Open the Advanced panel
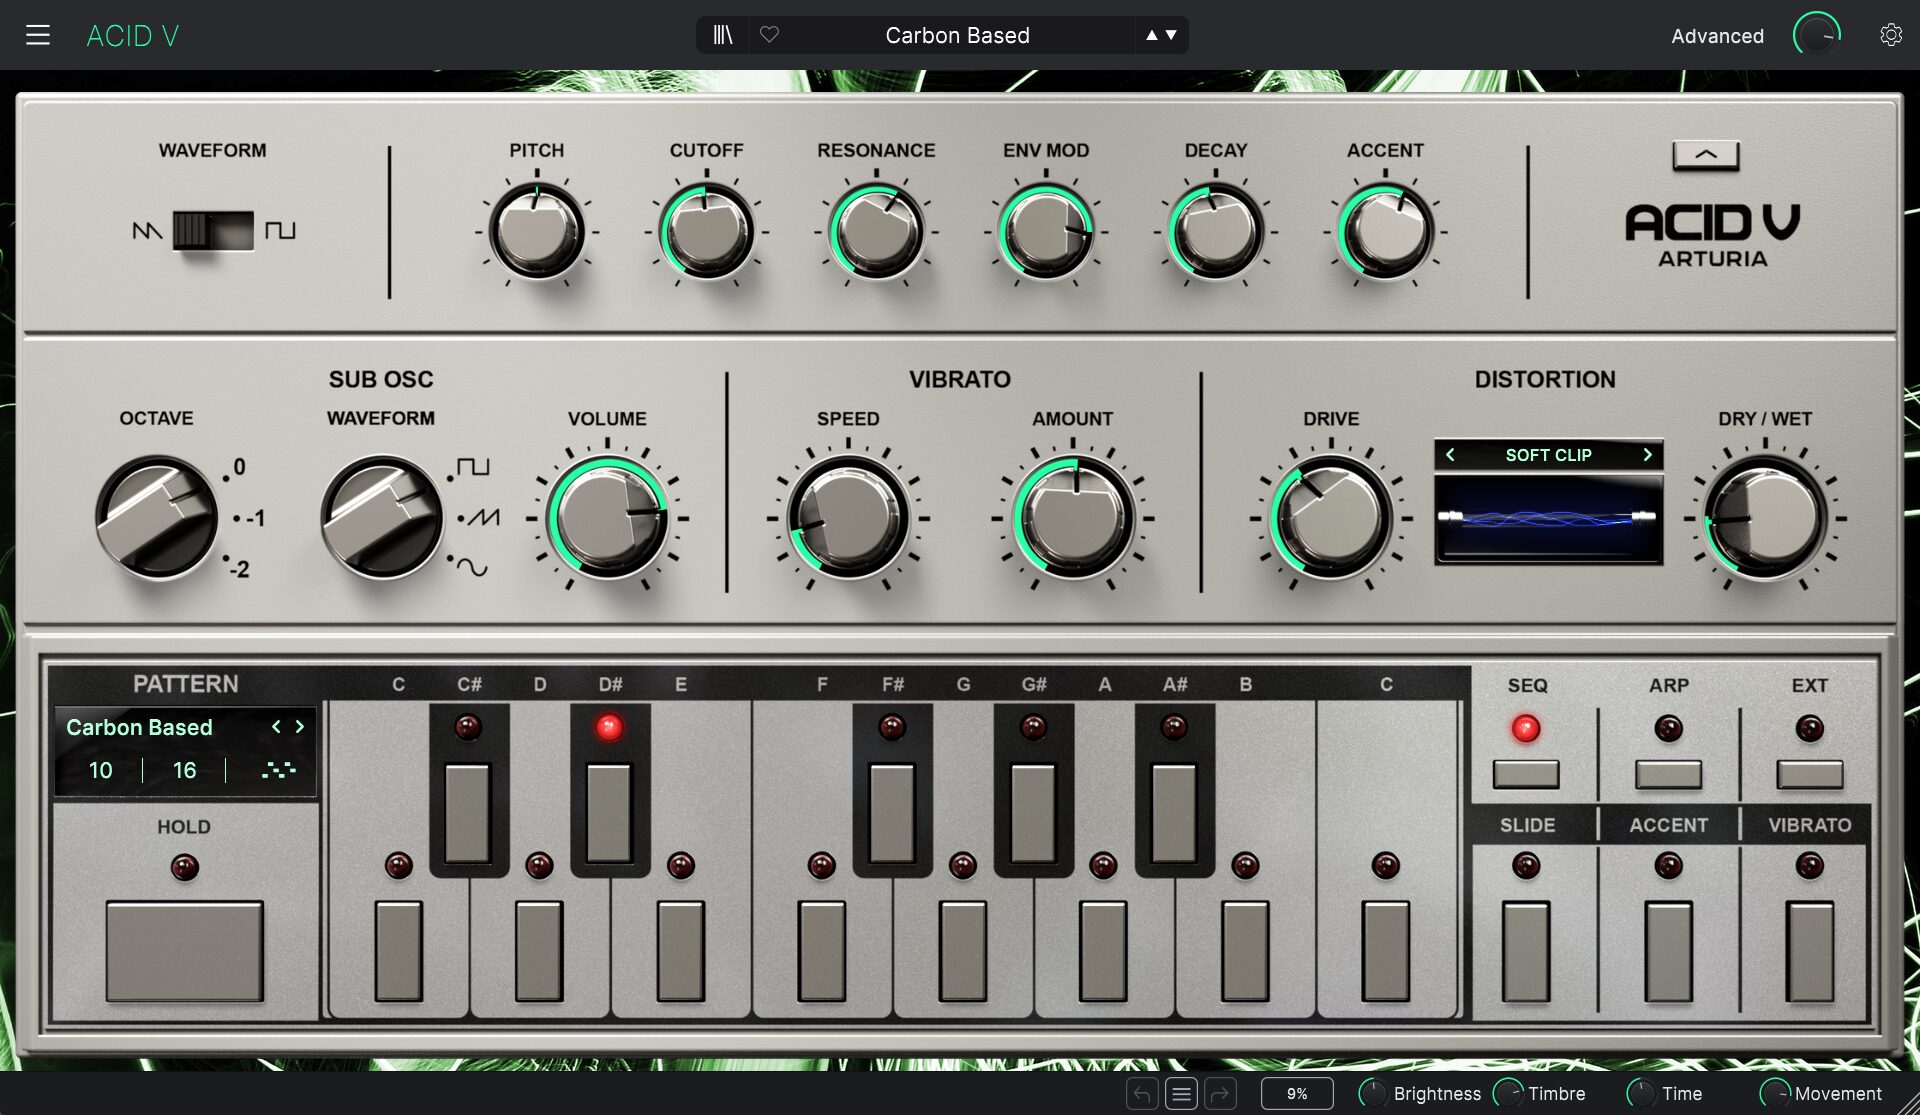 tap(1717, 36)
